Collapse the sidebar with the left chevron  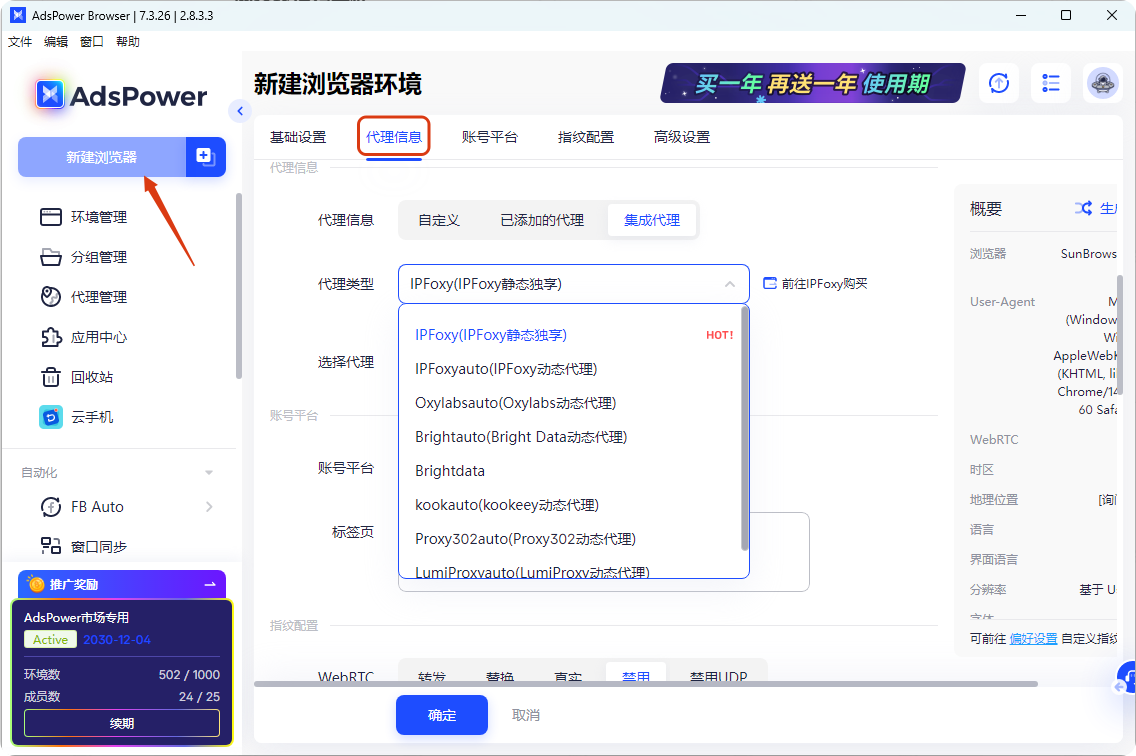pos(240,113)
